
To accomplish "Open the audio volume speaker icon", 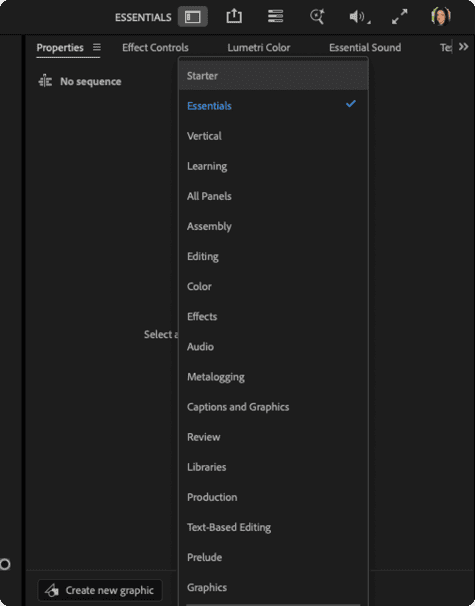I will (359, 17).
